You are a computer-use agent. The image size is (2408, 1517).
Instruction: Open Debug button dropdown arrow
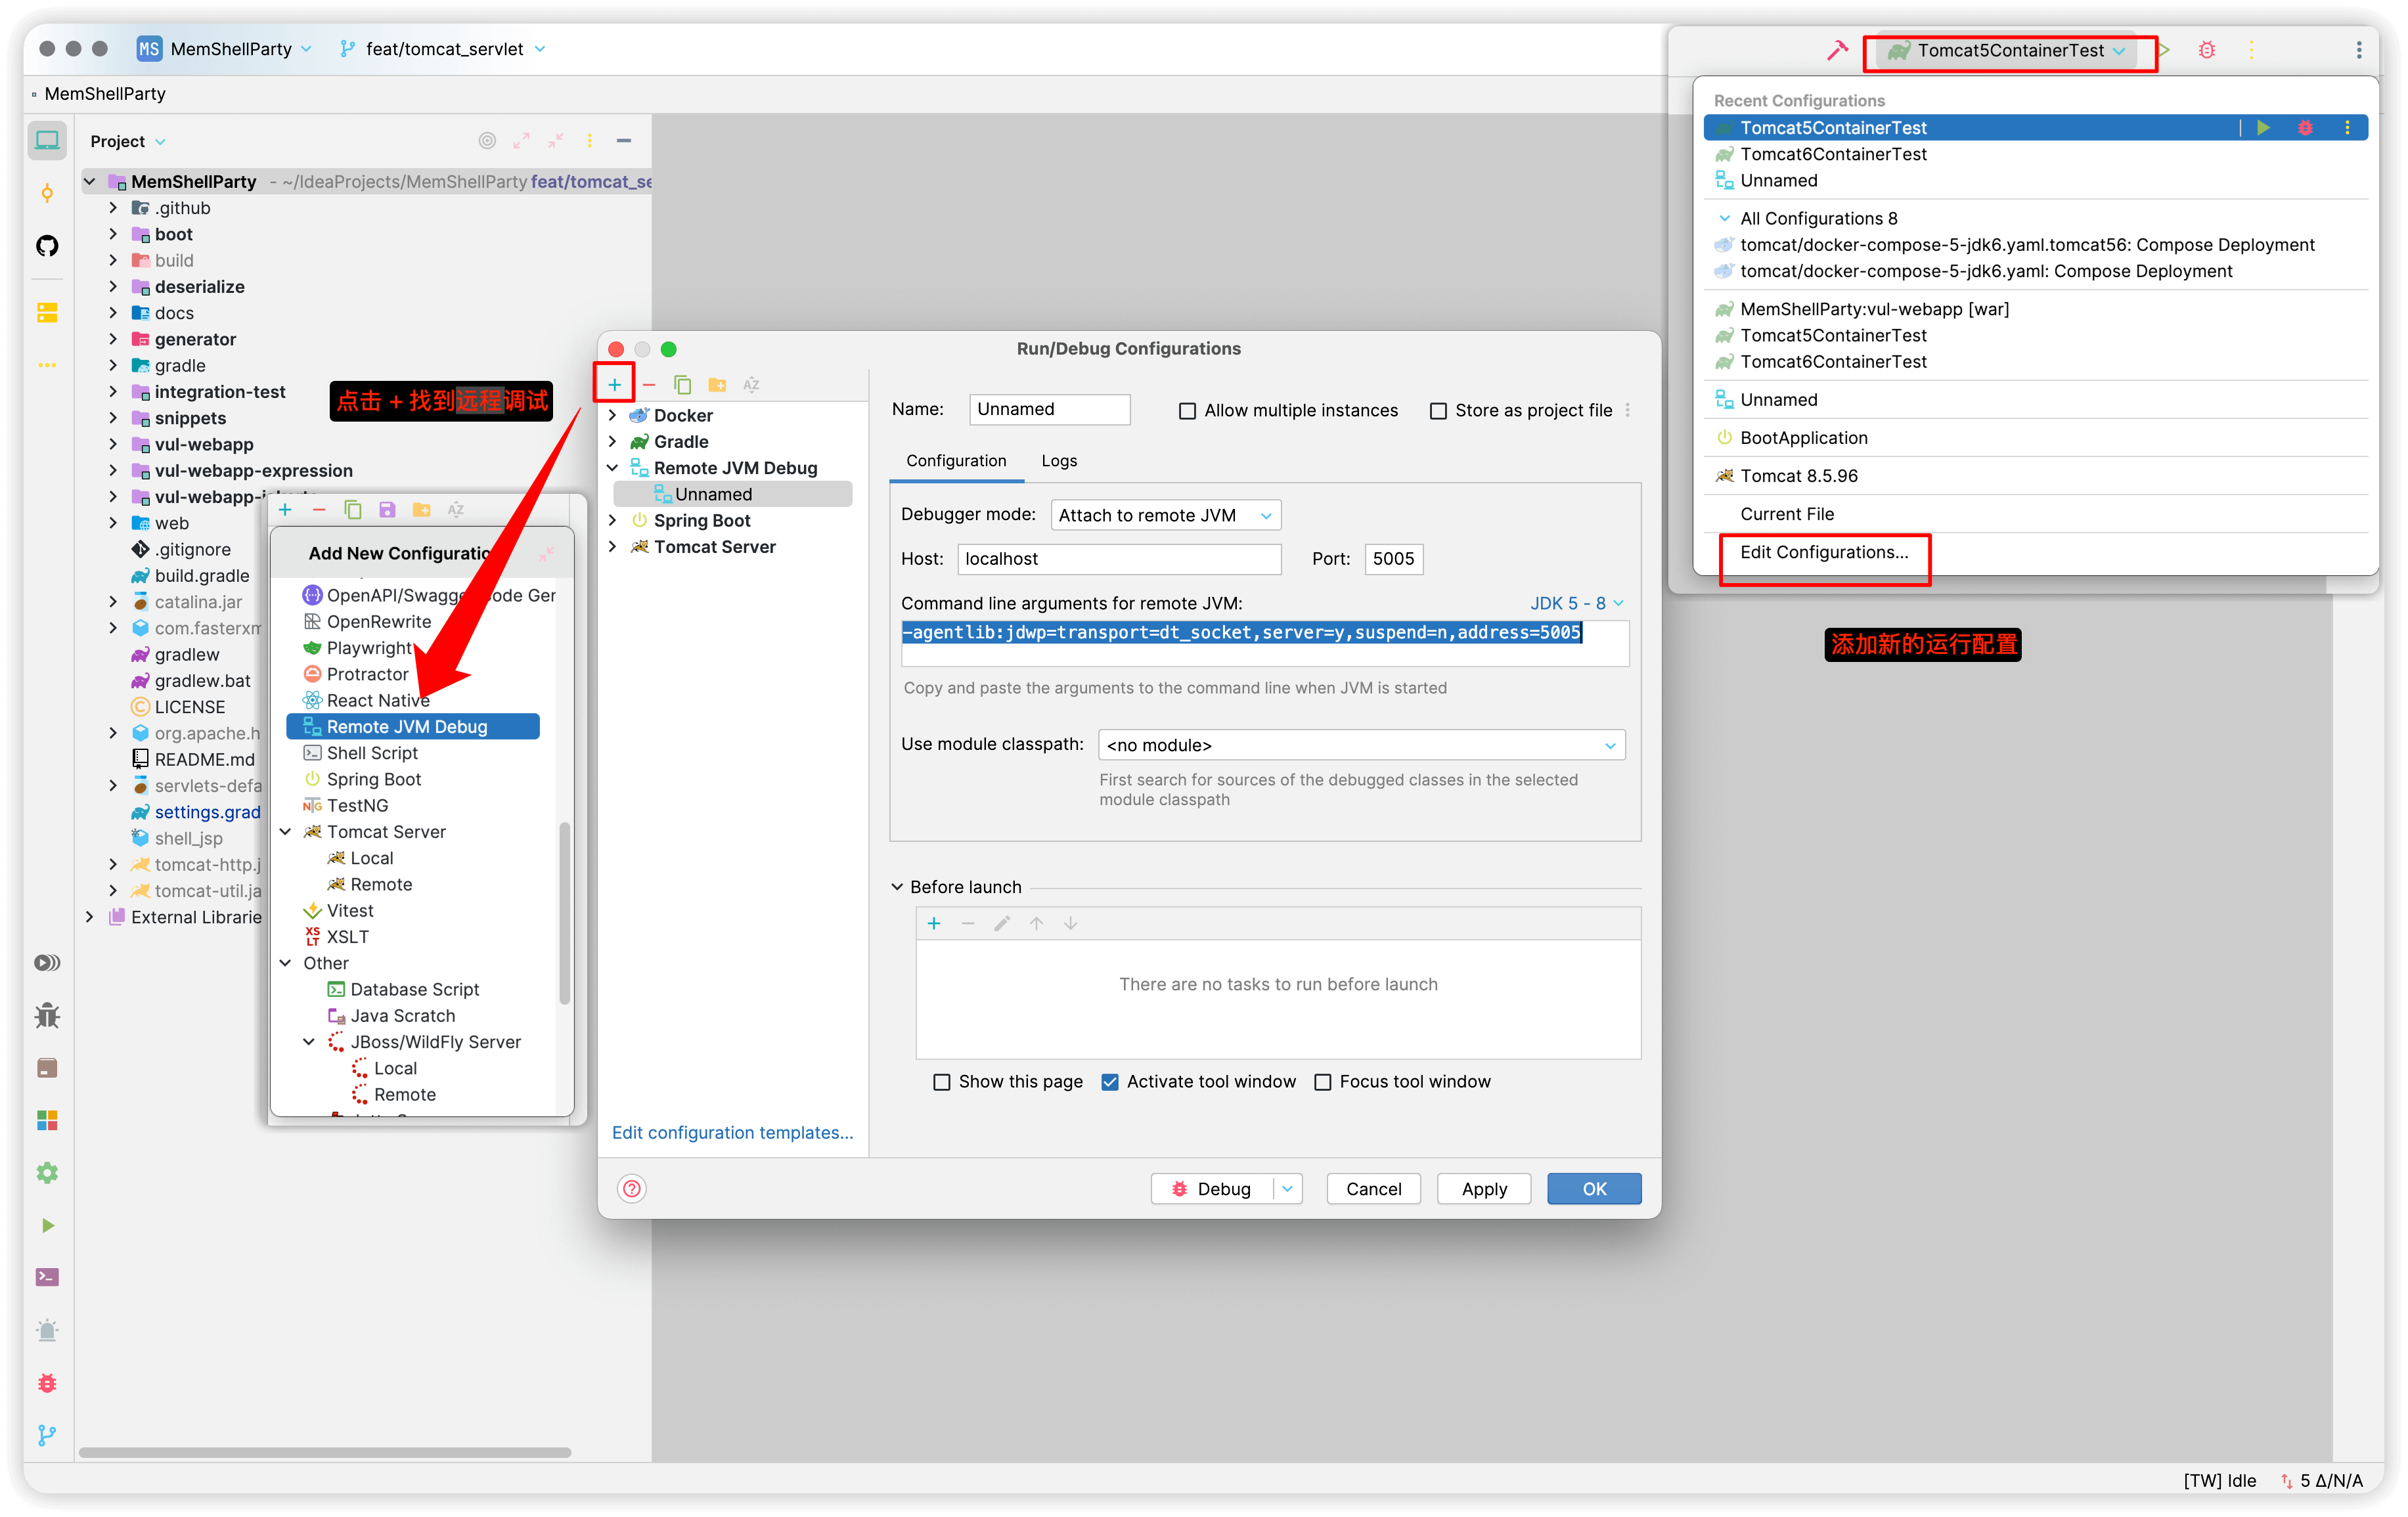tap(1288, 1188)
